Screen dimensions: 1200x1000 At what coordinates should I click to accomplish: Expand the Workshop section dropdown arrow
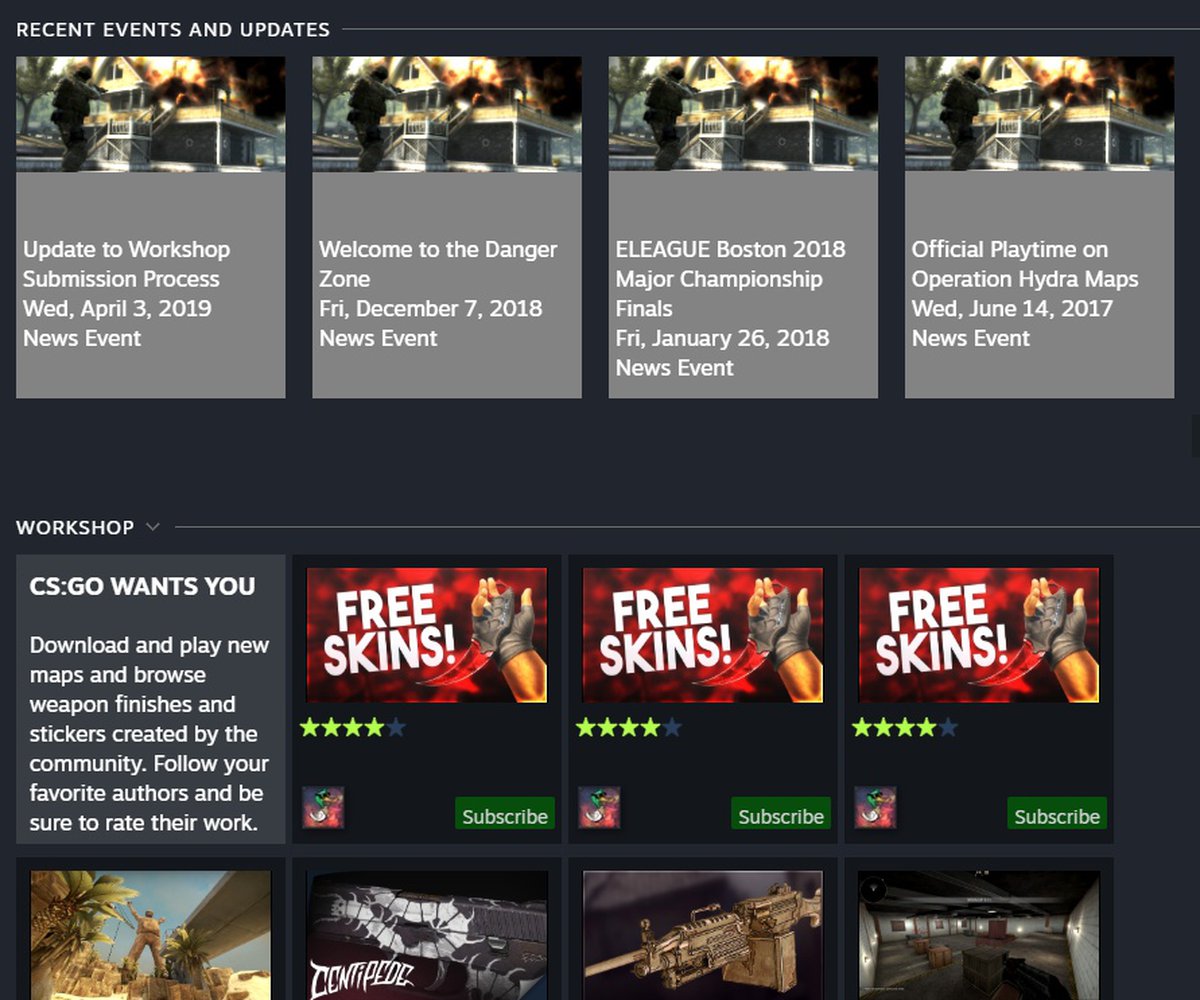point(152,527)
